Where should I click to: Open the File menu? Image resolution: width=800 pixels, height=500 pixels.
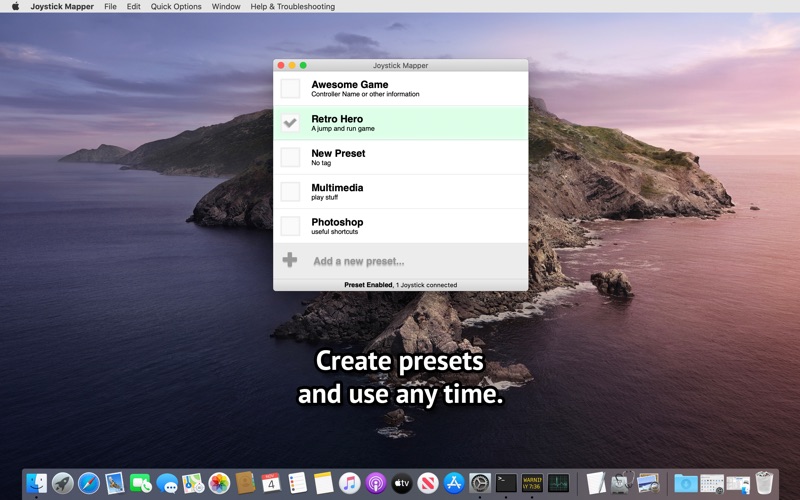pos(110,7)
